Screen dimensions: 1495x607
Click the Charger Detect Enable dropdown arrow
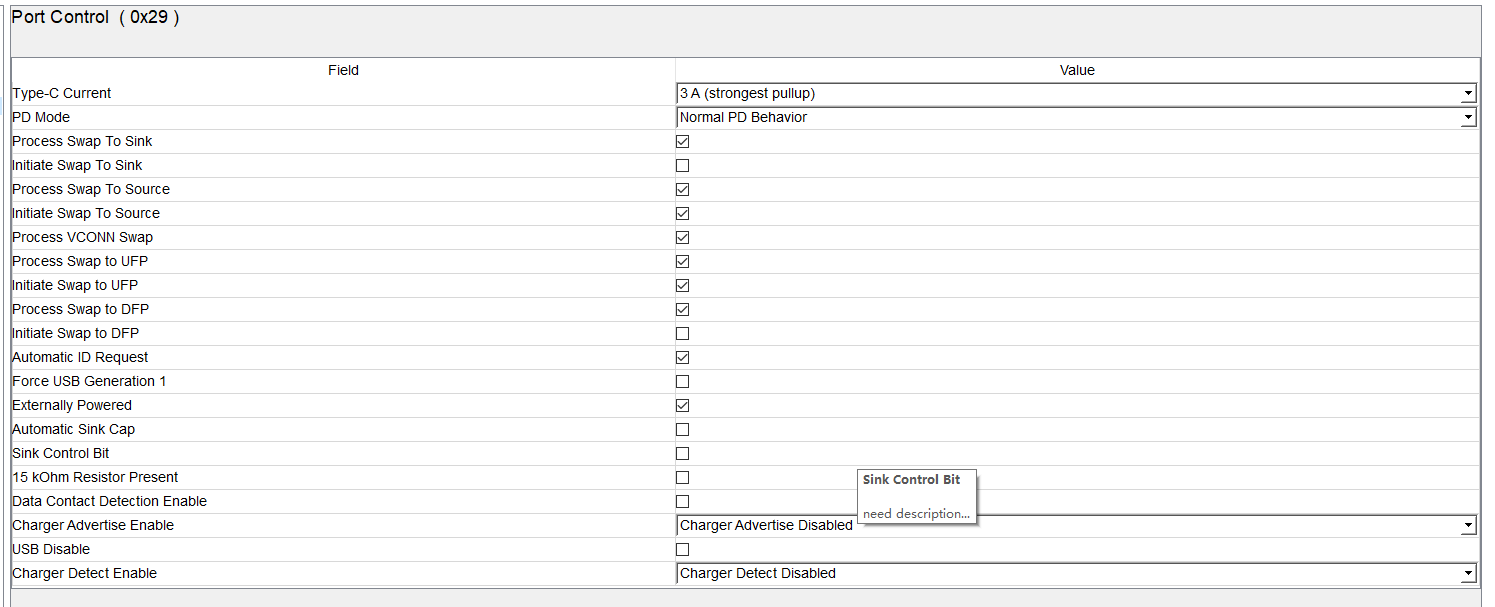(x=1468, y=573)
